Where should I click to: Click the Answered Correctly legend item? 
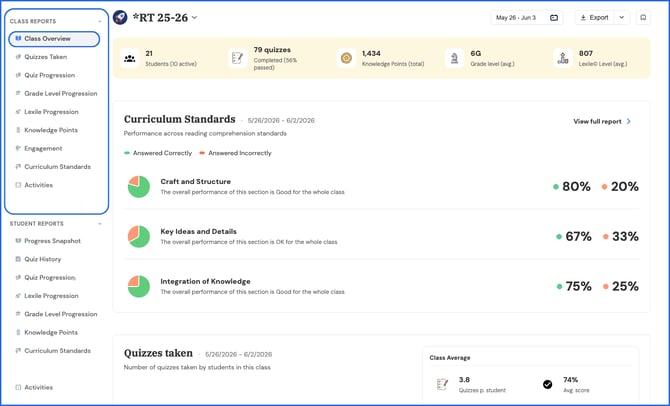(x=158, y=153)
